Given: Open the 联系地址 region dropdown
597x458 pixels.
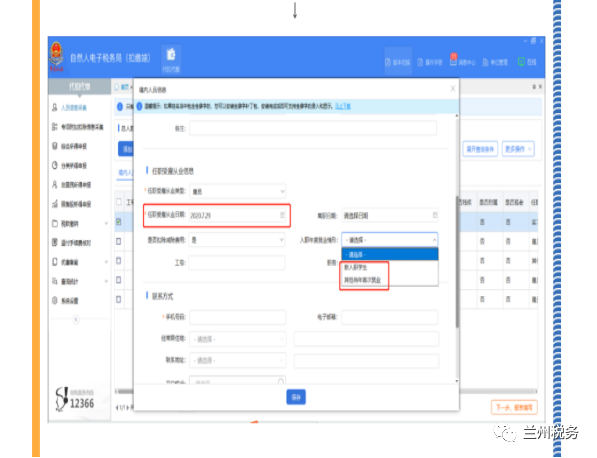Looking at the screenshot, I should (238, 360).
